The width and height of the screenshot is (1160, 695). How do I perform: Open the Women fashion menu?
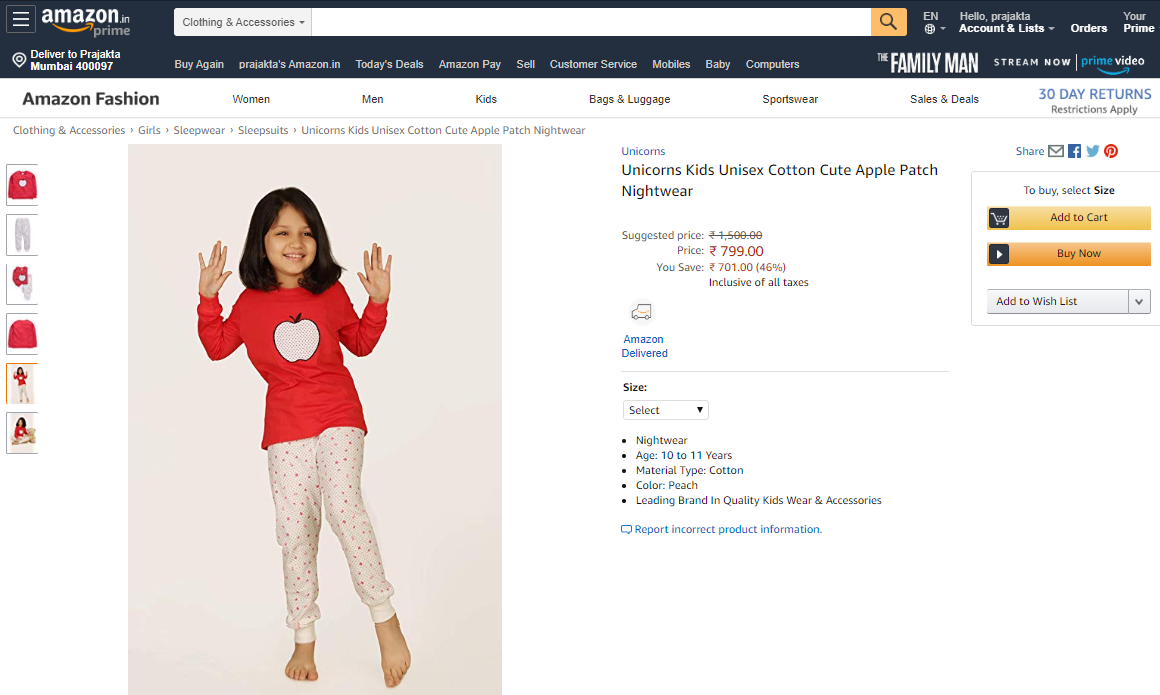[251, 99]
